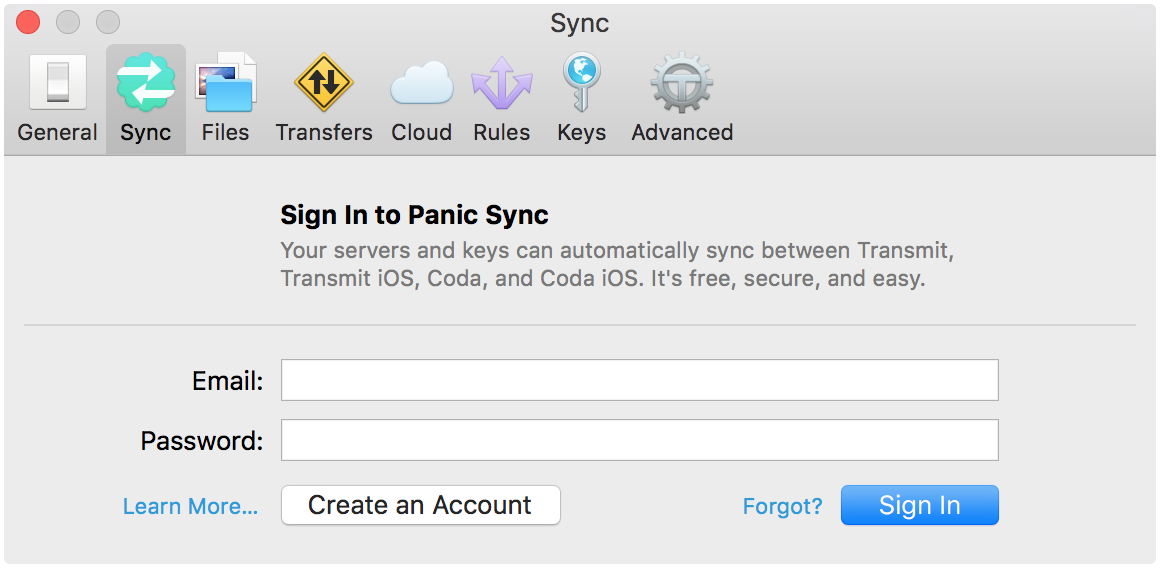Open Transfers via yellow arrows sign icon
Viewport: 1160px width, 568px height.
(x=323, y=84)
